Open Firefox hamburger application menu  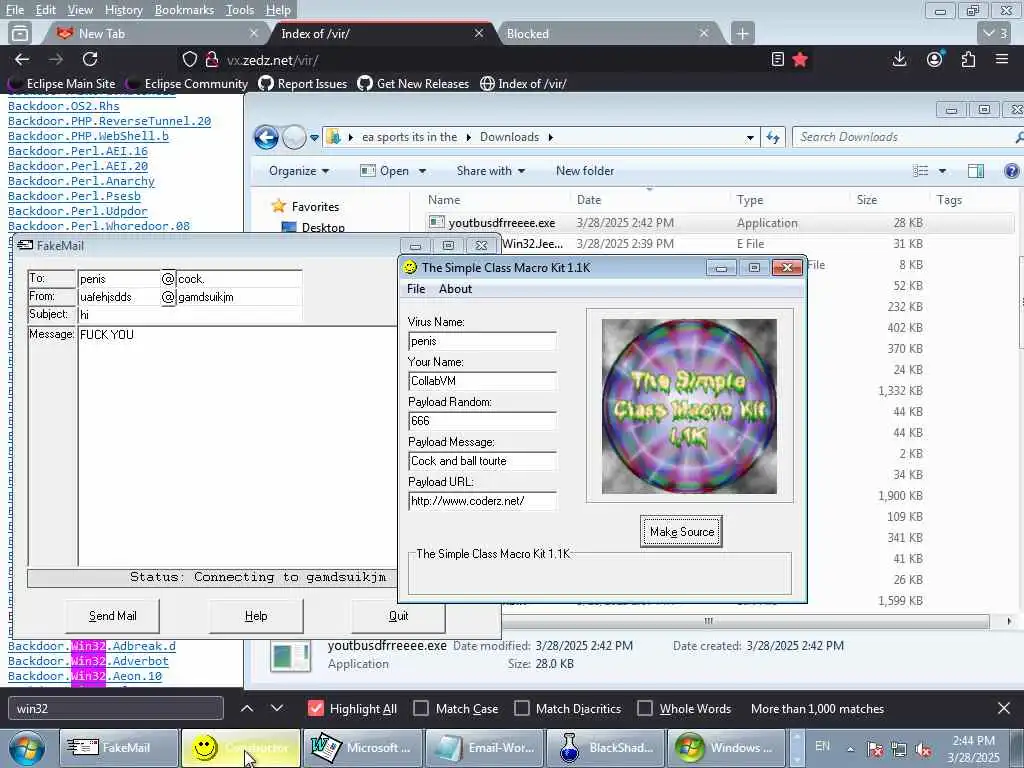(x=1002, y=59)
